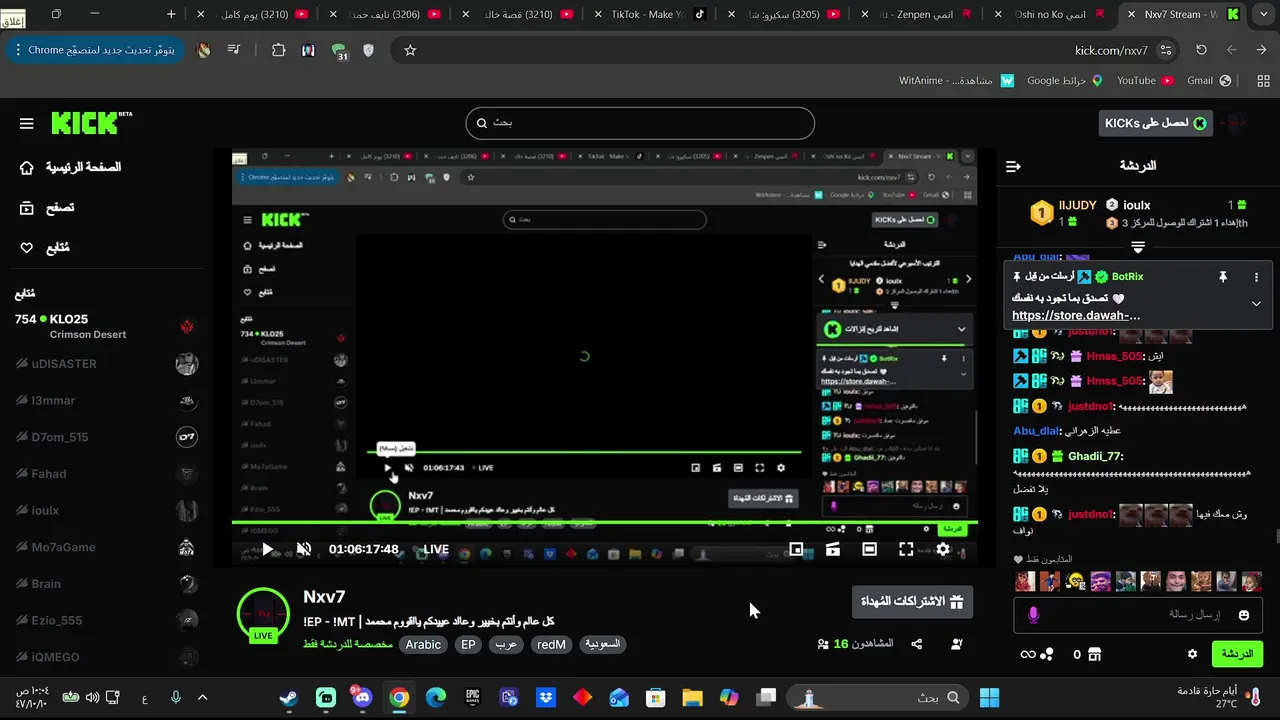
Task: Open Steam from the taskbar
Action: [x=288, y=698]
